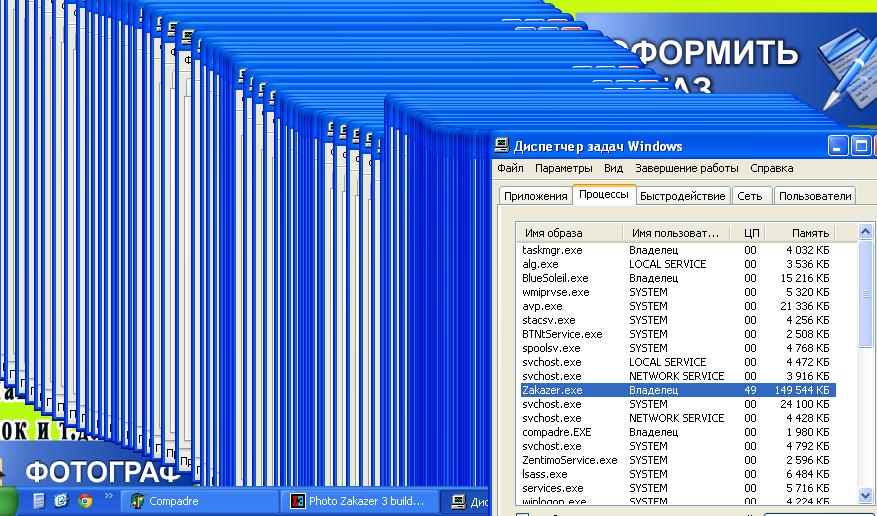
Task: Select the spoolsv.exe process
Action: 678,348
